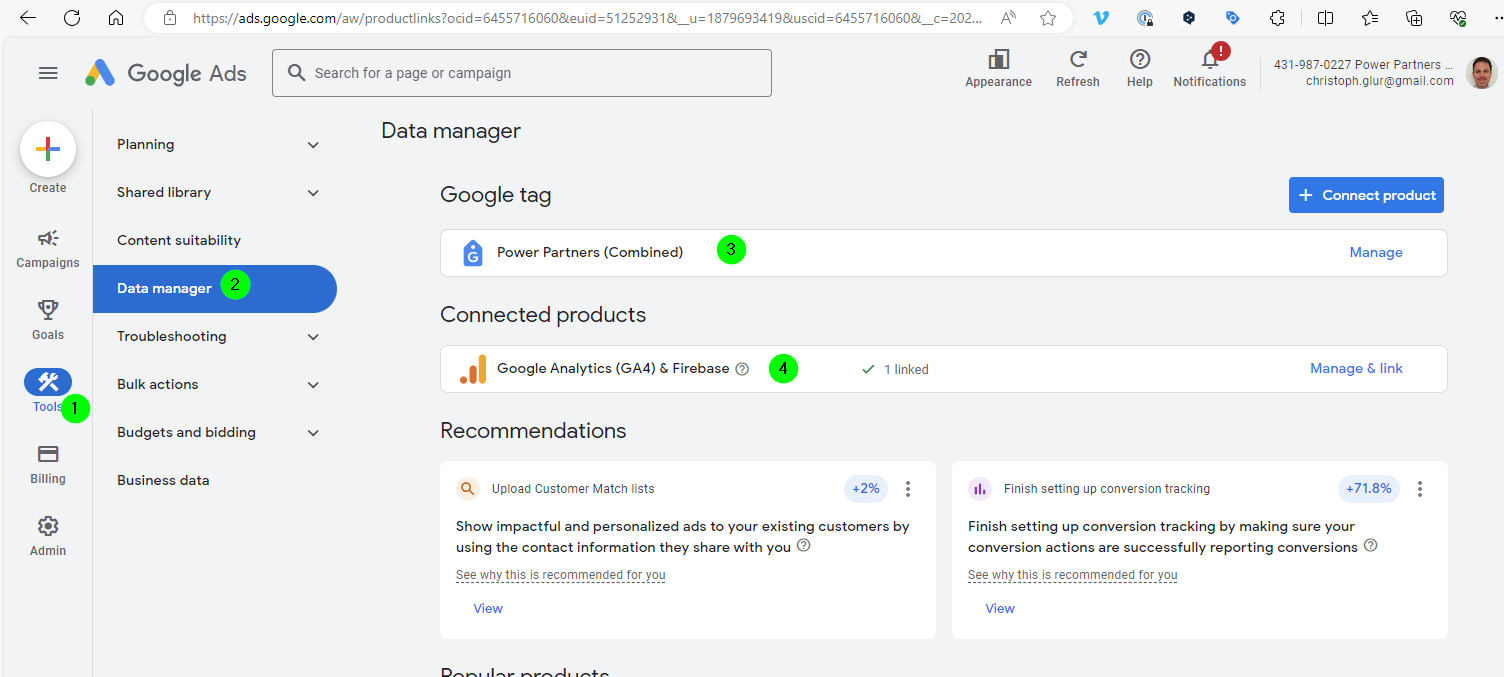Open Admin gear icon
Viewport: 1504px width, 677px height.
click(48, 536)
